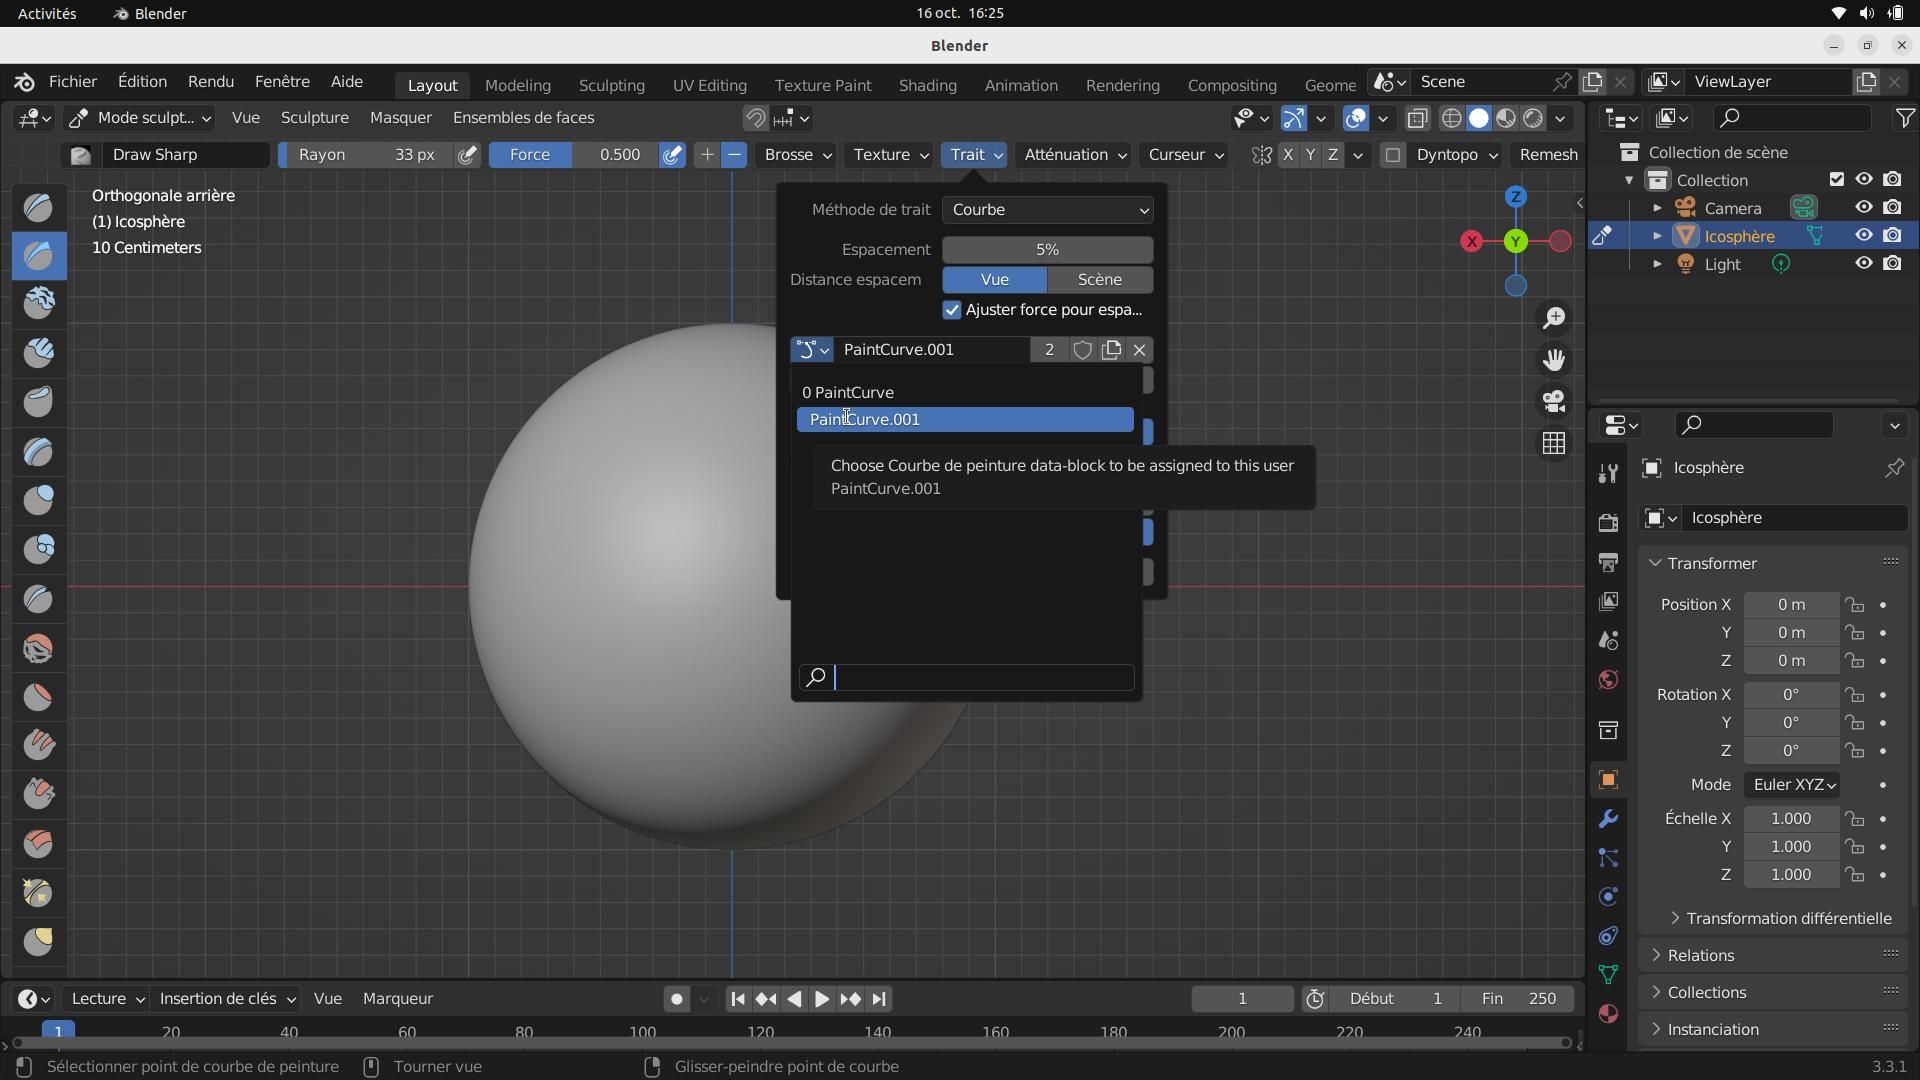Click the outliner filter funnel icon
The image size is (1920, 1080).
[1905, 118]
